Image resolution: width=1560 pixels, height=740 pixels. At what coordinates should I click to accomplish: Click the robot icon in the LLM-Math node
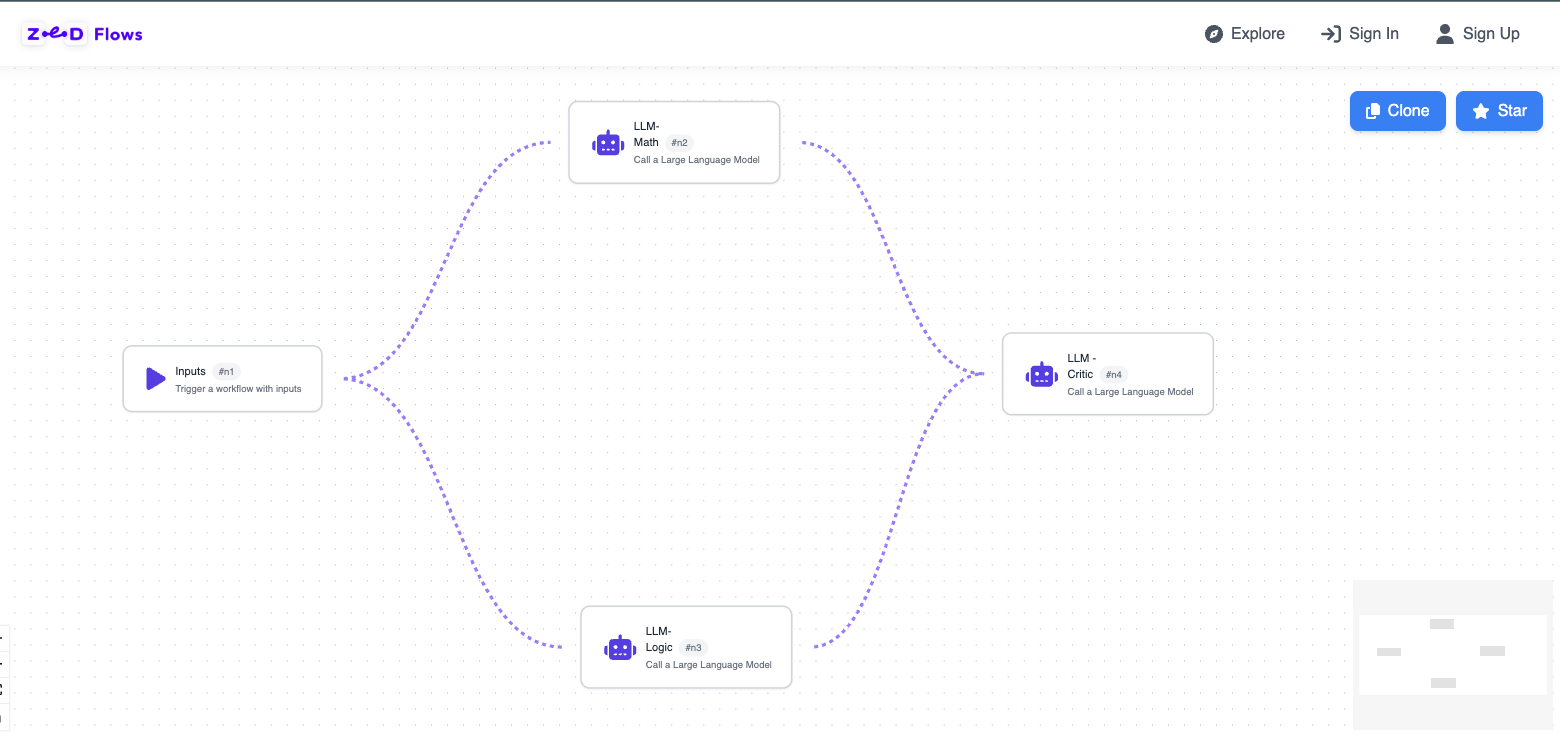click(608, 143)
